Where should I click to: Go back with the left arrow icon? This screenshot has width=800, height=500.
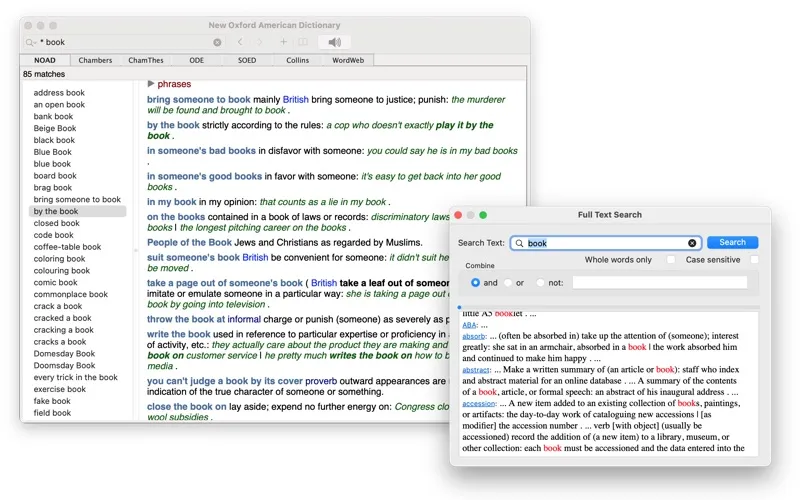point(240,42)
